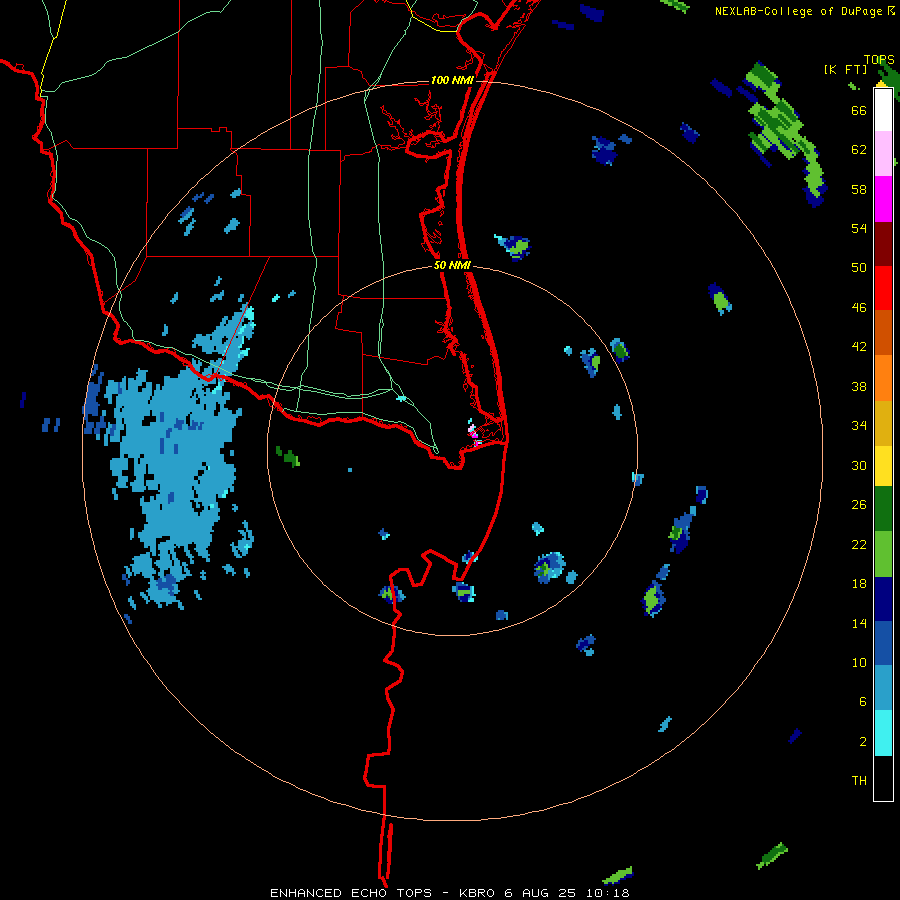The height and width of the screenshot is (900, 900).
Task: Click the '10' legend value
Action: tap(859, 662)
